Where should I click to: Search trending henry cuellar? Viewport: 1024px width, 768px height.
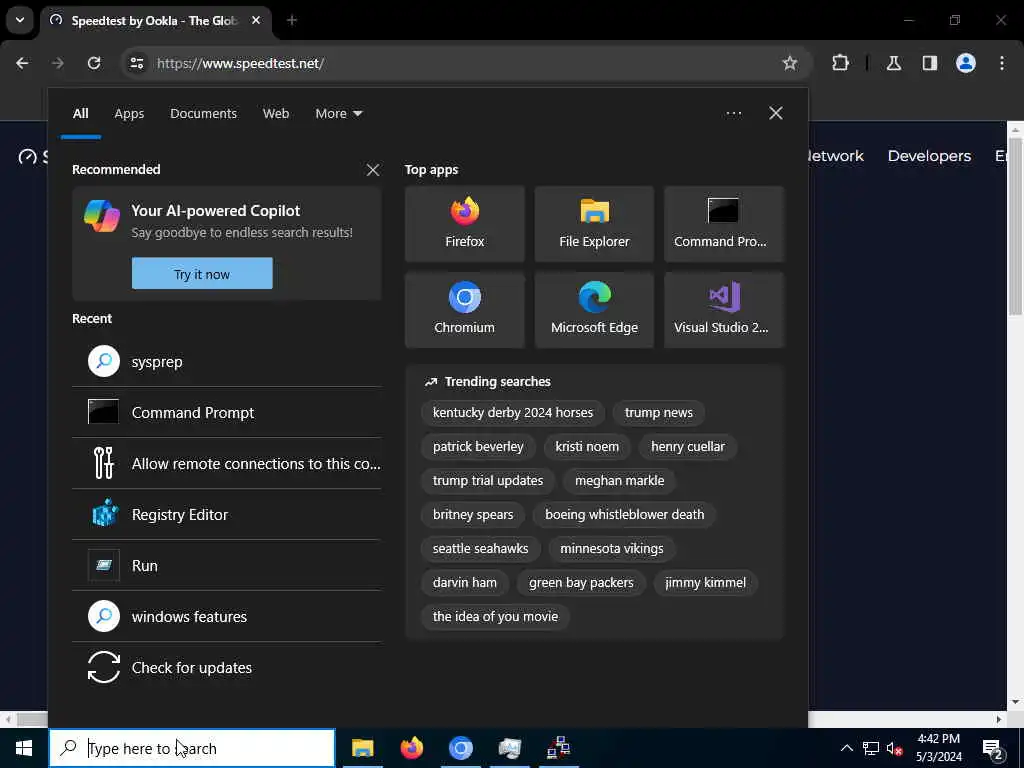[688, 447]
